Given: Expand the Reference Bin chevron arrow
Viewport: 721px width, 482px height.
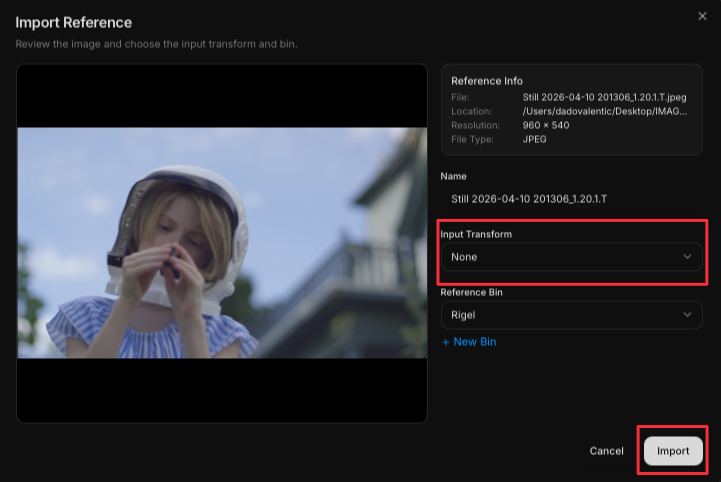Looking at the screenshot, I should tap(687, 315).
